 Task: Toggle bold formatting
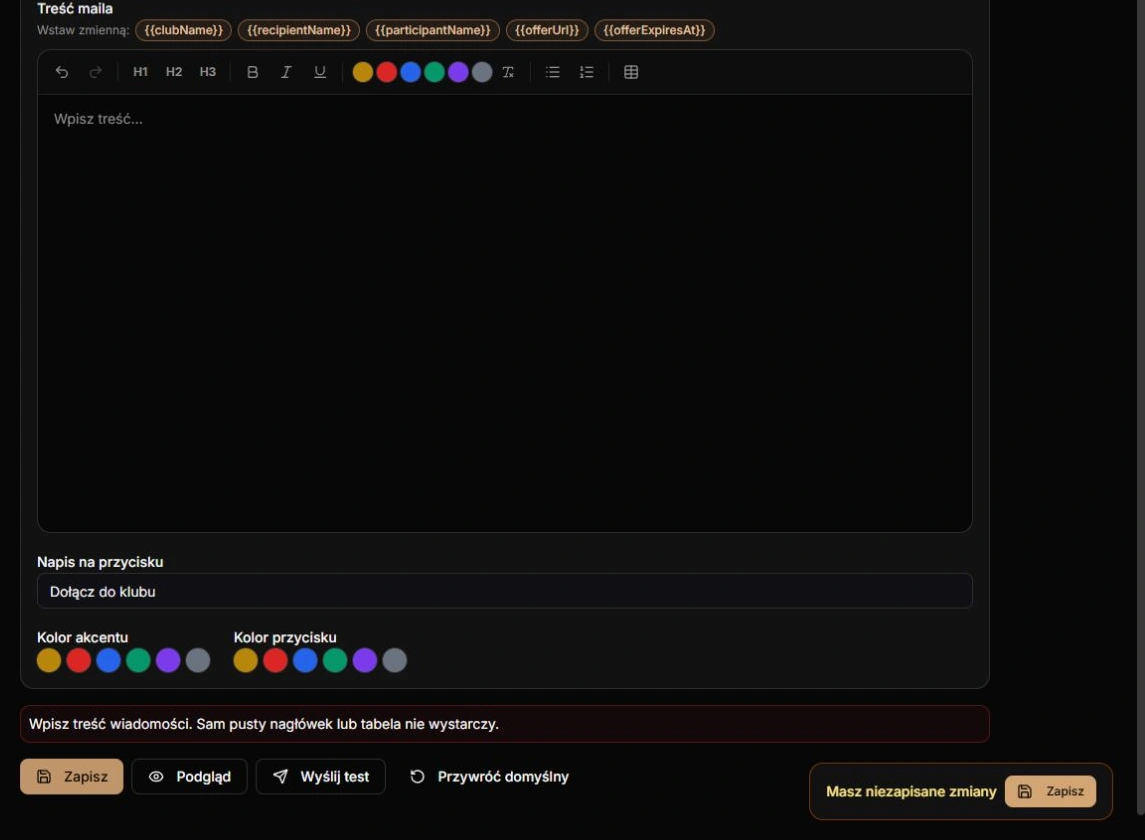coord(253,72)
